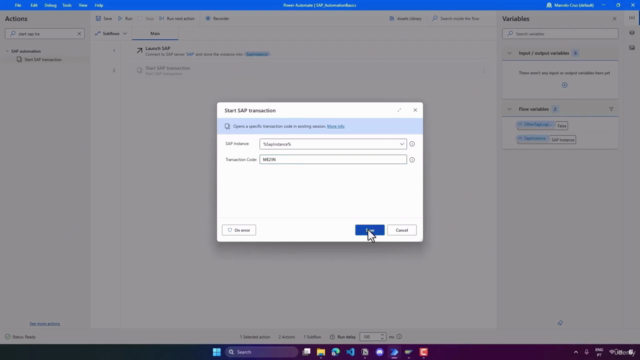Screen dimensions: 640x360
Task: Add a new input or output variable
Action: tap(564, 85)
